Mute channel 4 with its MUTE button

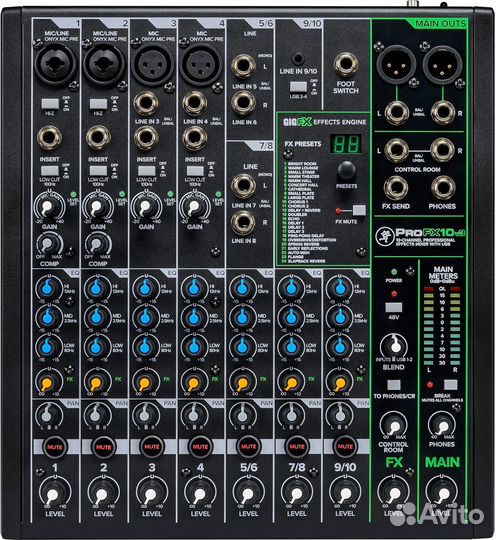coord(200,447)
